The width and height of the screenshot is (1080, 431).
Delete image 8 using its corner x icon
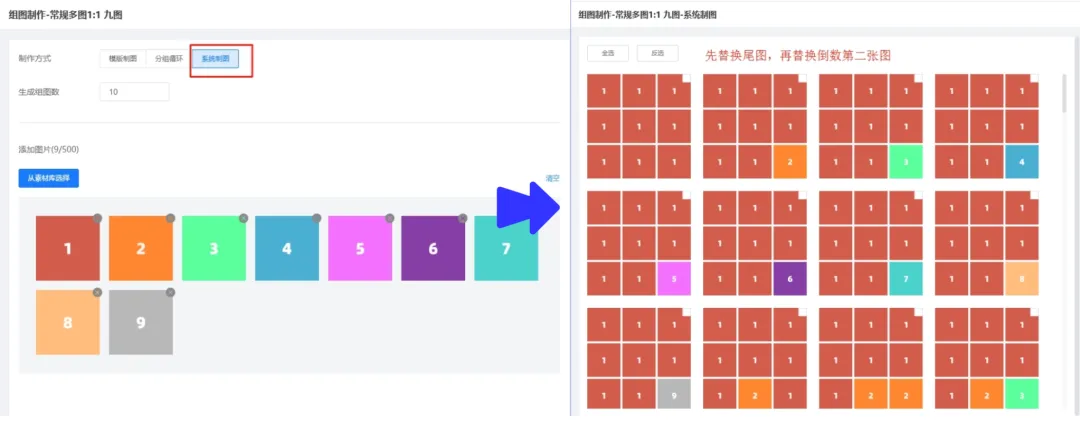tap(97, 292)
